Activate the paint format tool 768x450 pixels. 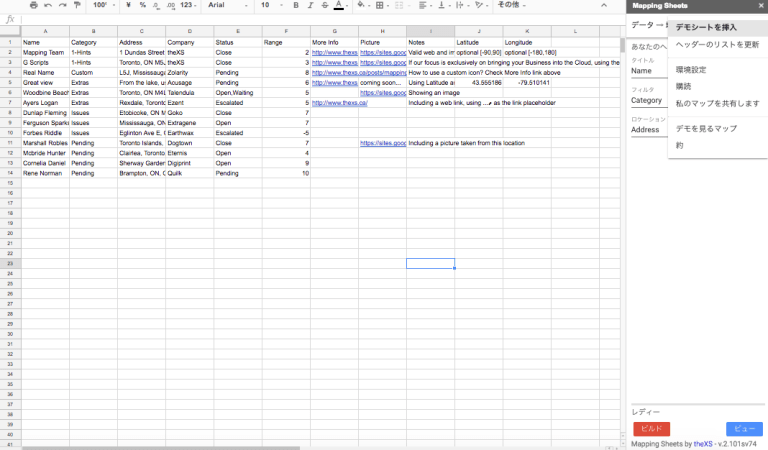click(77, 5)
